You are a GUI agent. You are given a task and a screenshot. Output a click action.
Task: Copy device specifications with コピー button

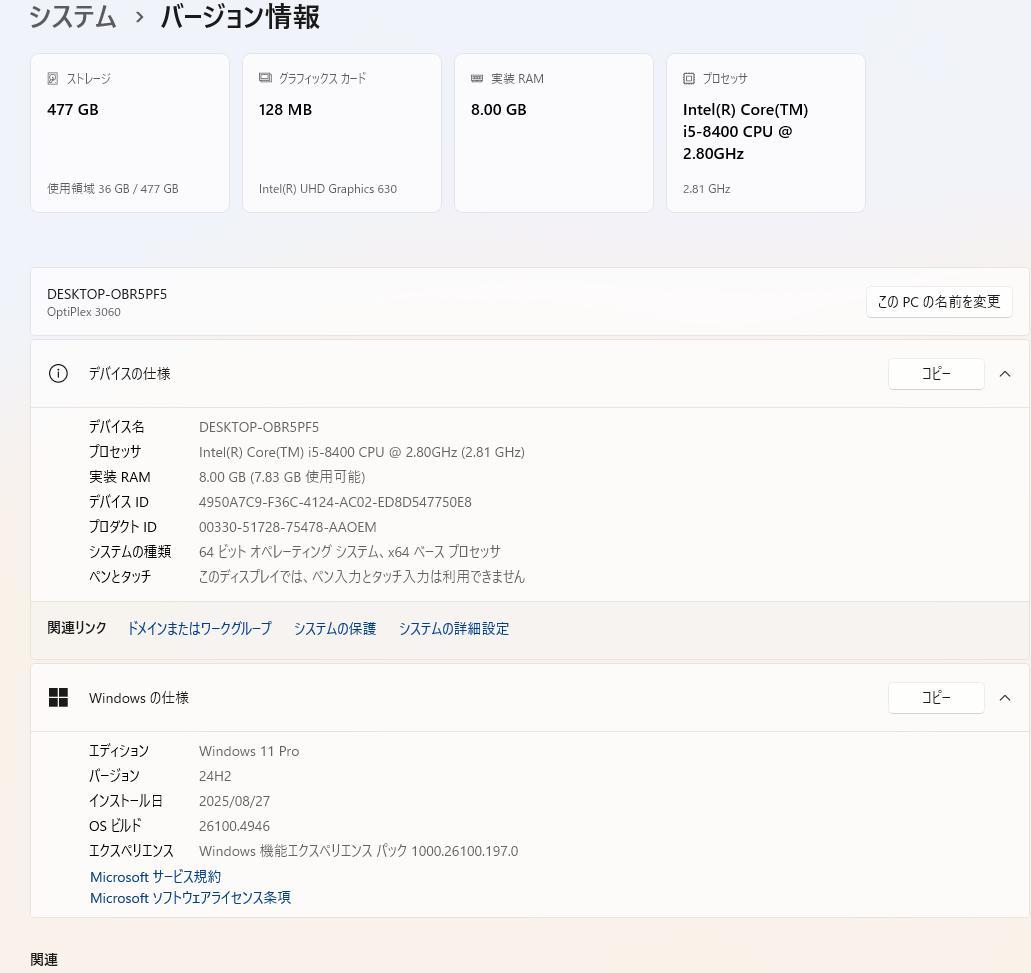(x=935, y=373)
